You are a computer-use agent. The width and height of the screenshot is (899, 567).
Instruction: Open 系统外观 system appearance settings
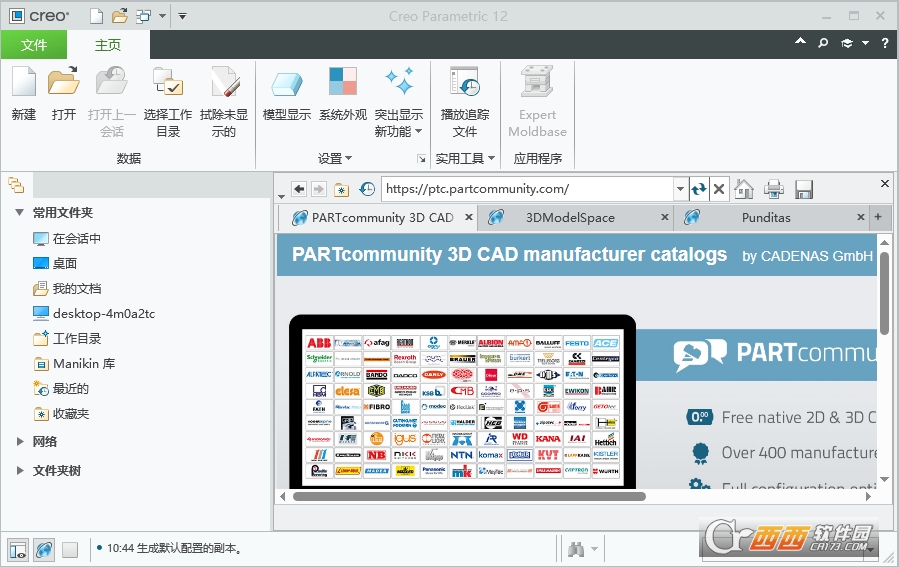(343, 81)
